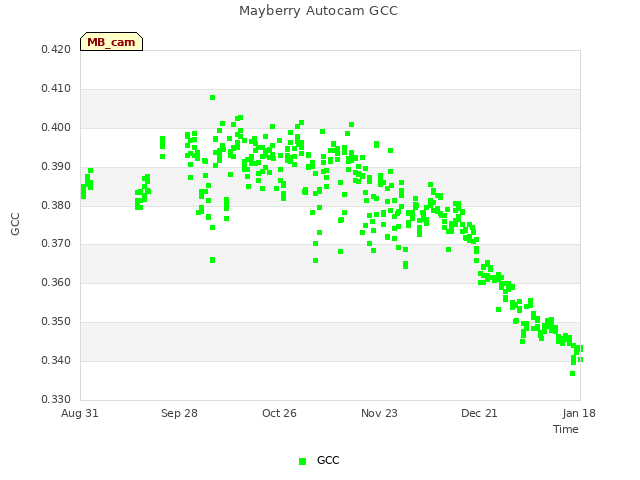Click the 0.370 y-axis tick label

pos(56,244)
